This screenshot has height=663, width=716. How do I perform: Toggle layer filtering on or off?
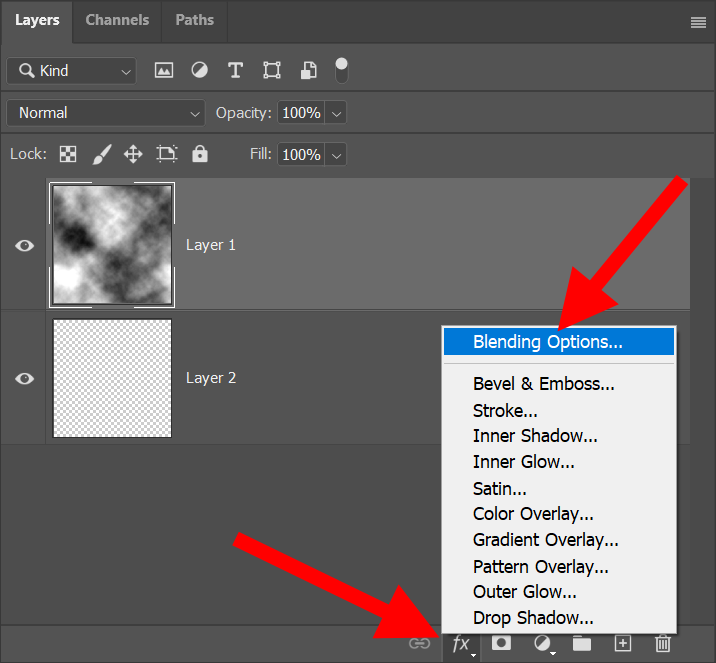point(342,70)
